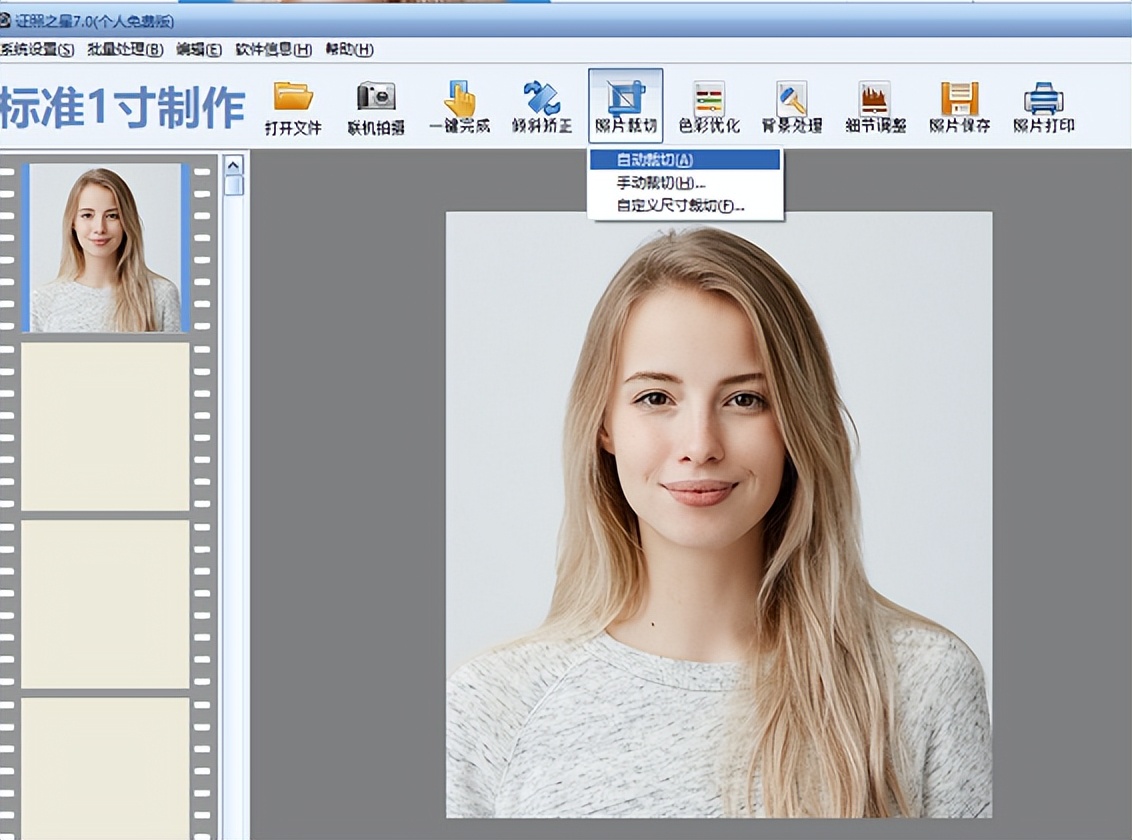Click the first empty filmstrip slot
Viewport: 1132px width, 840px height.
click(x=105, y=427)
